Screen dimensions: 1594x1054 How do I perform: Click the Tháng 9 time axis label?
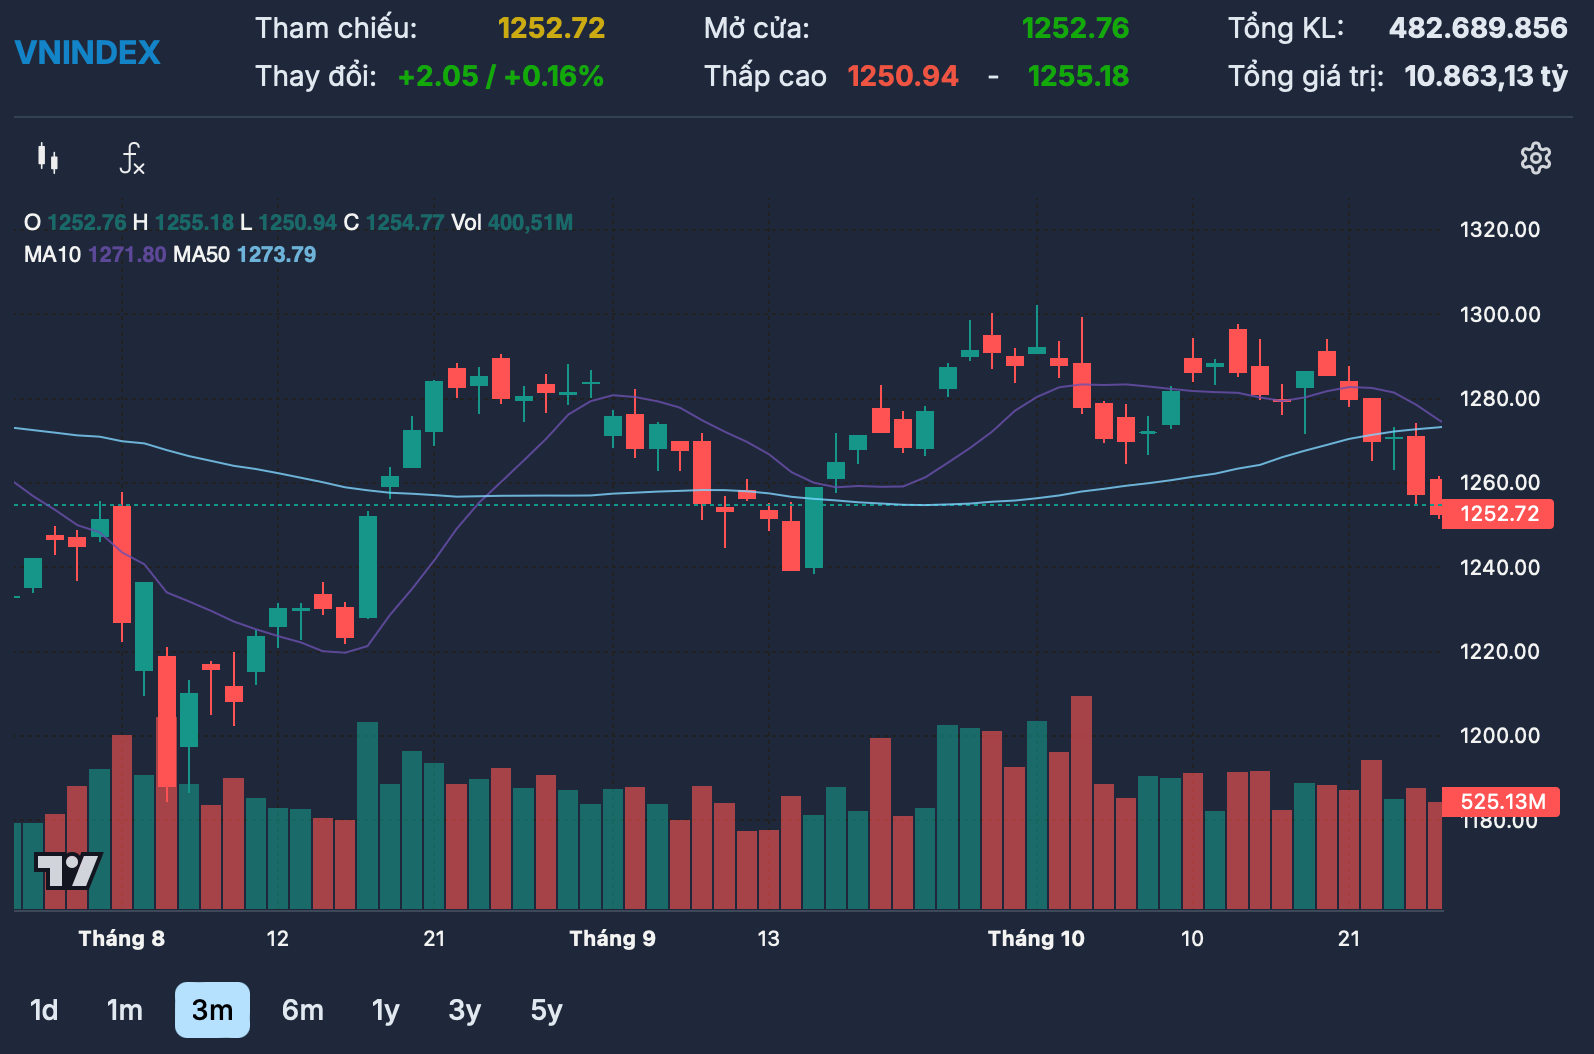(612, 938)
